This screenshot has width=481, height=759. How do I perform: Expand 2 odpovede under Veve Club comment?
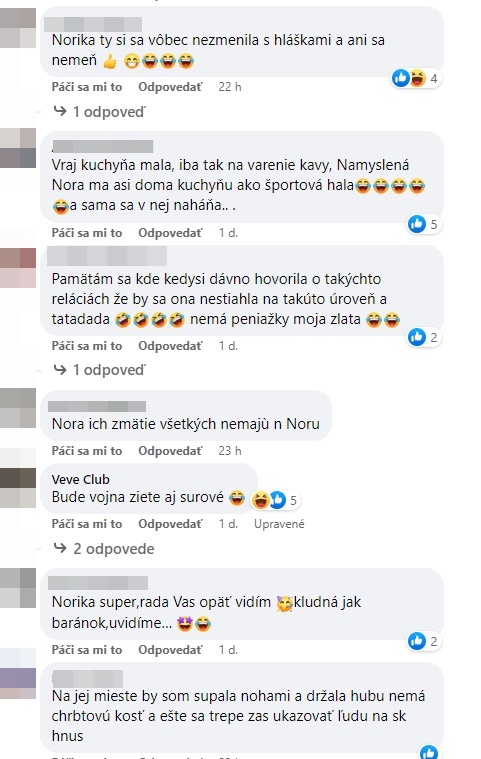(104, 548)
